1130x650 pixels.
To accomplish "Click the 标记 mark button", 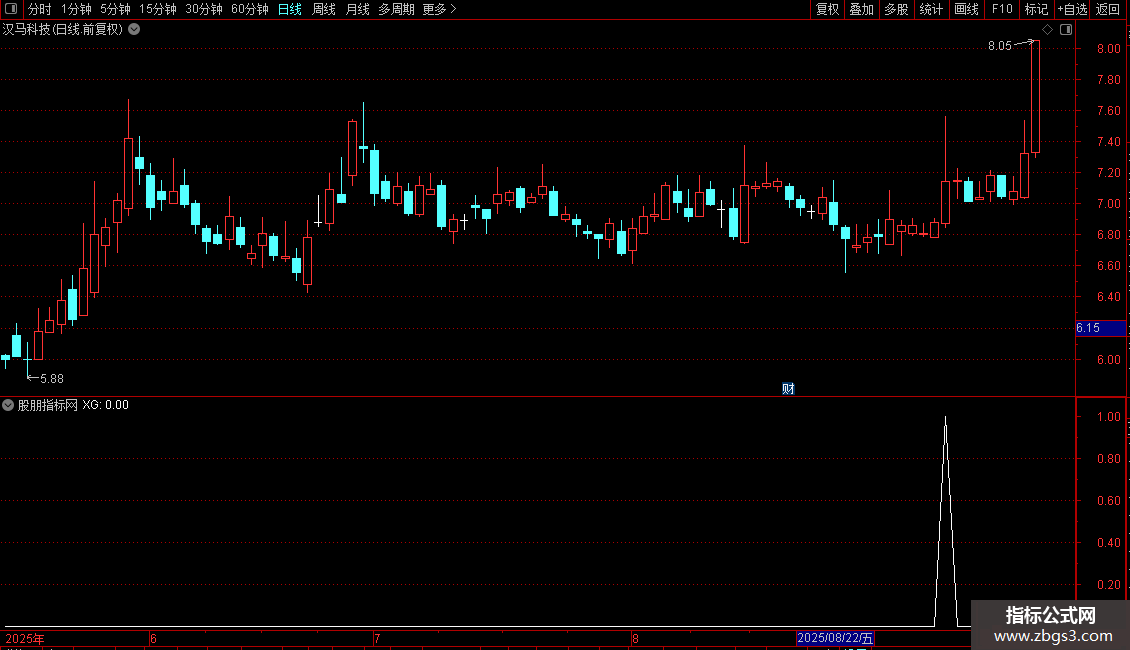I will (x=1036, y=9).
